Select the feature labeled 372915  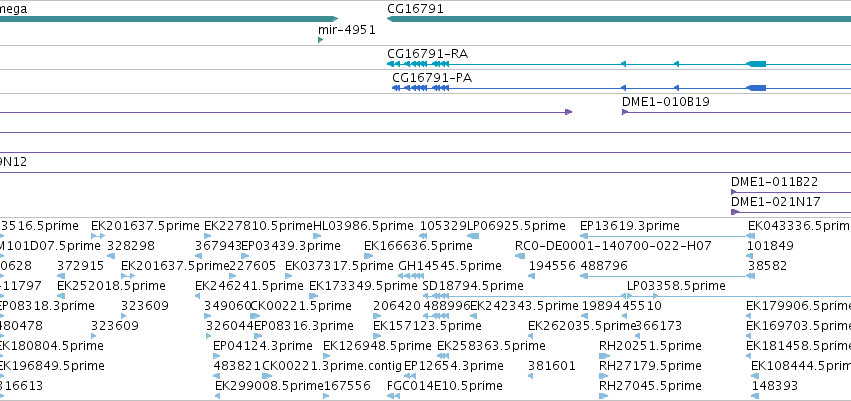pyautogui.click(x=80, y=266)
